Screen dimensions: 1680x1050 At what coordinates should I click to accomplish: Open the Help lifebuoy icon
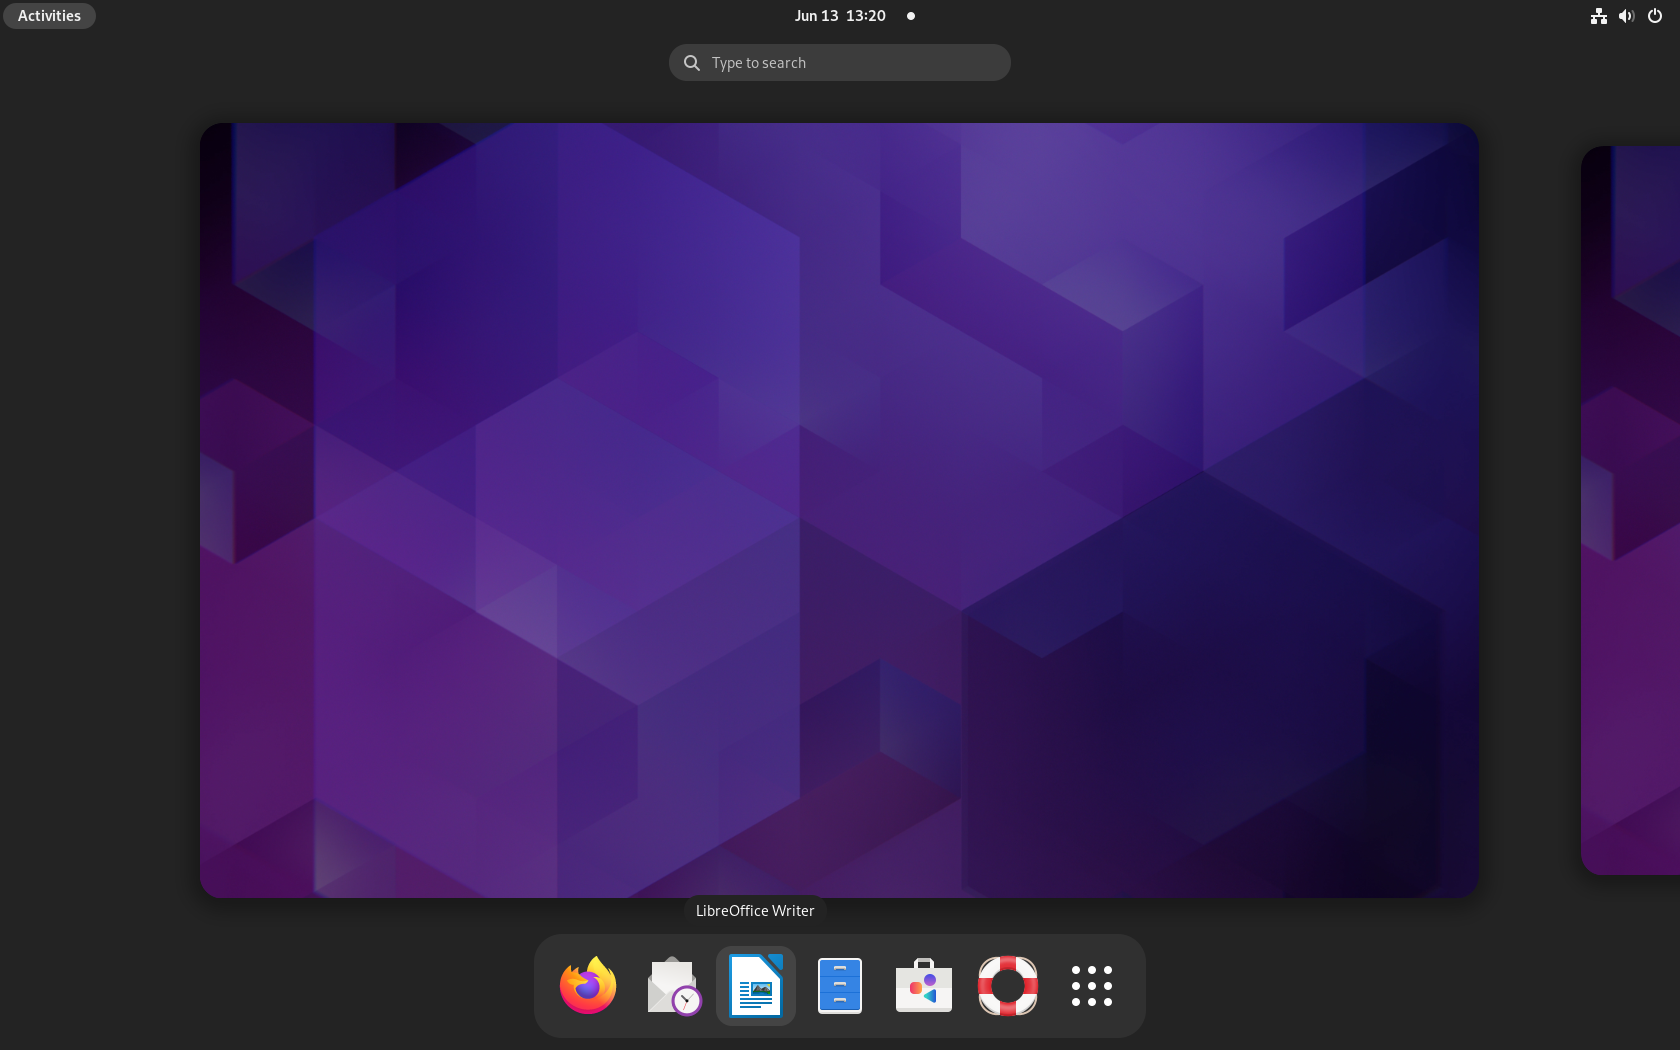click(x=1008, y=986)
